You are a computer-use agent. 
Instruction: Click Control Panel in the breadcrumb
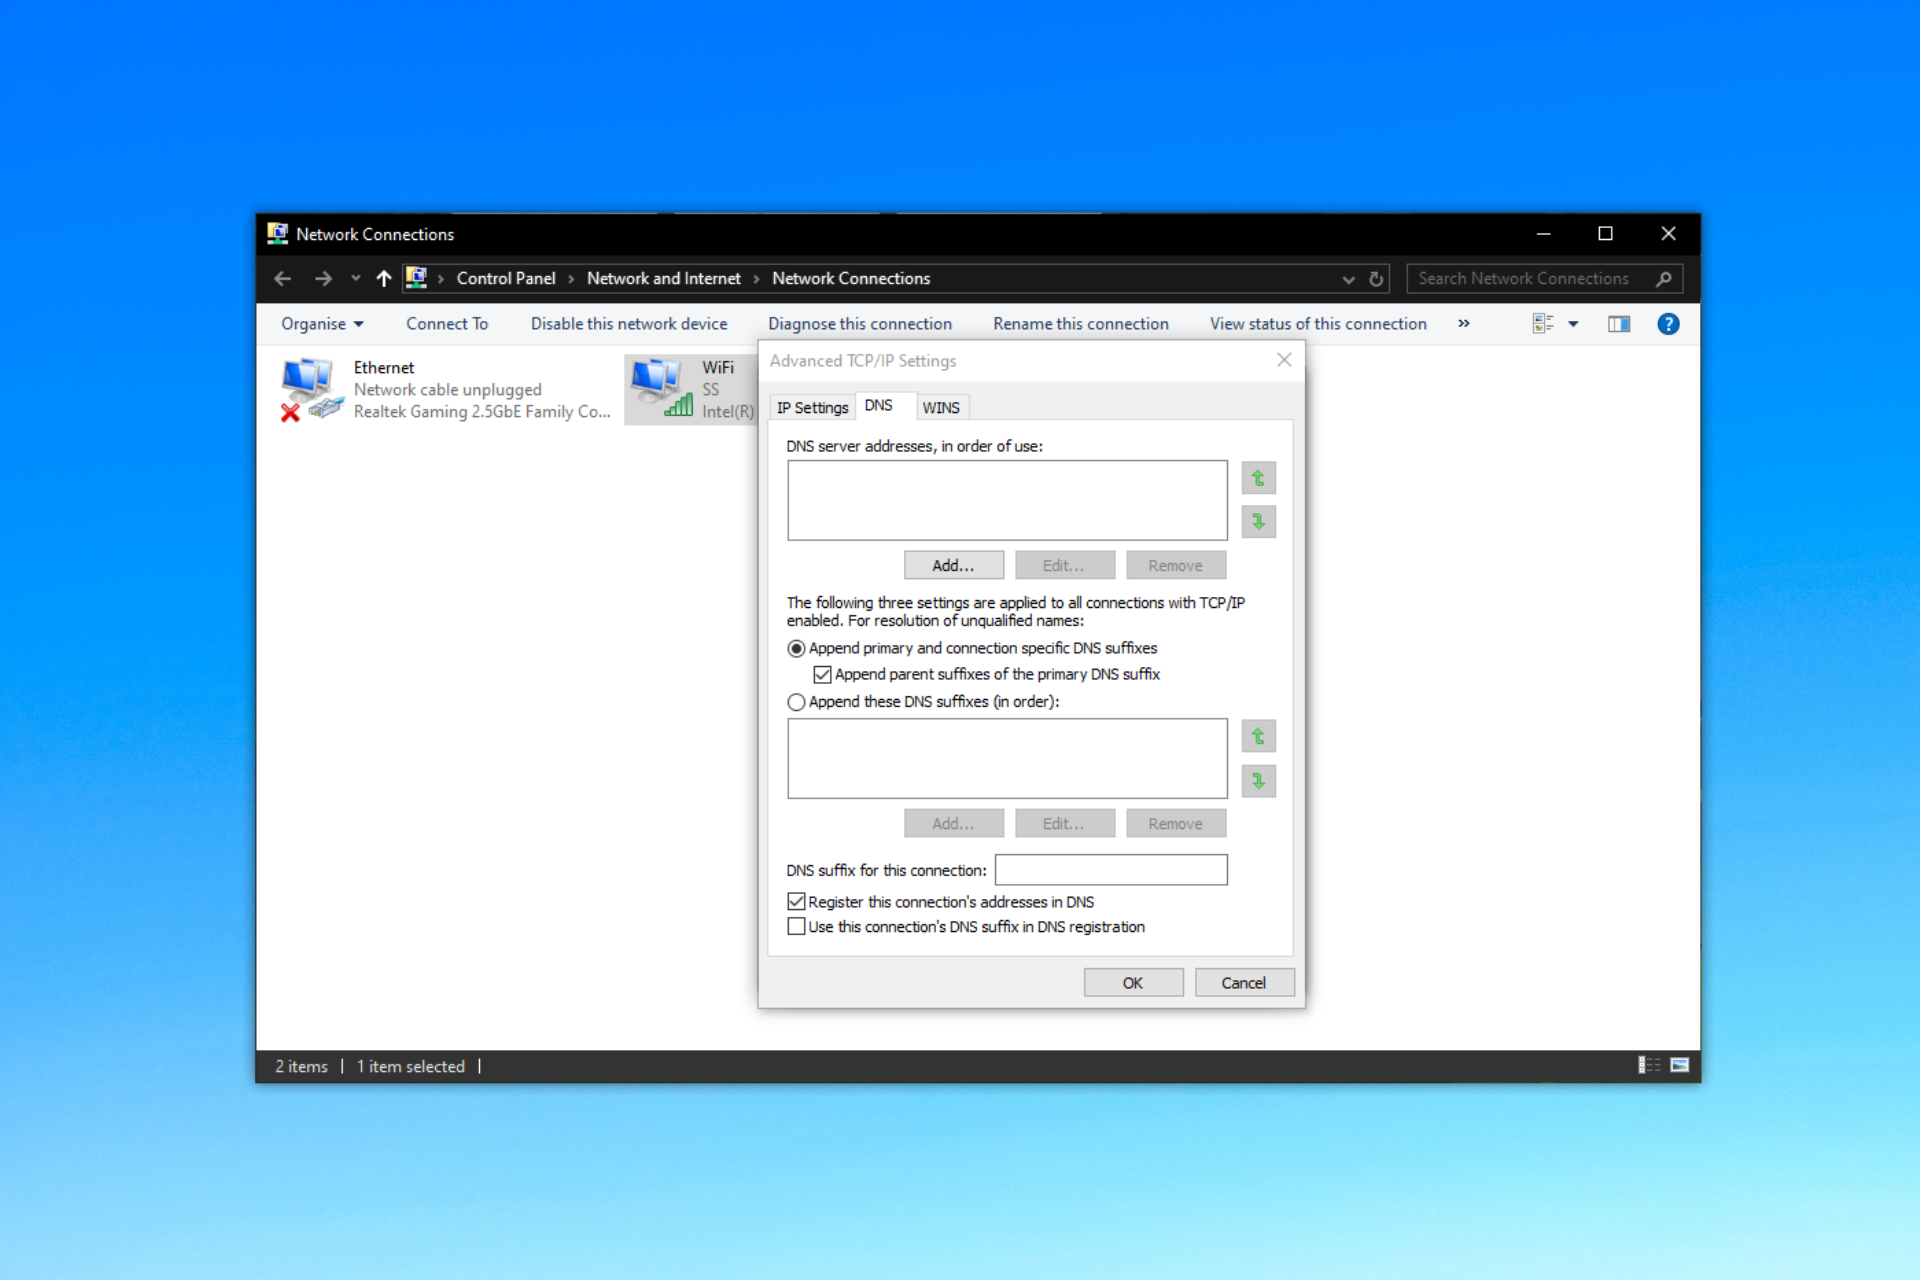pos(506,279)
